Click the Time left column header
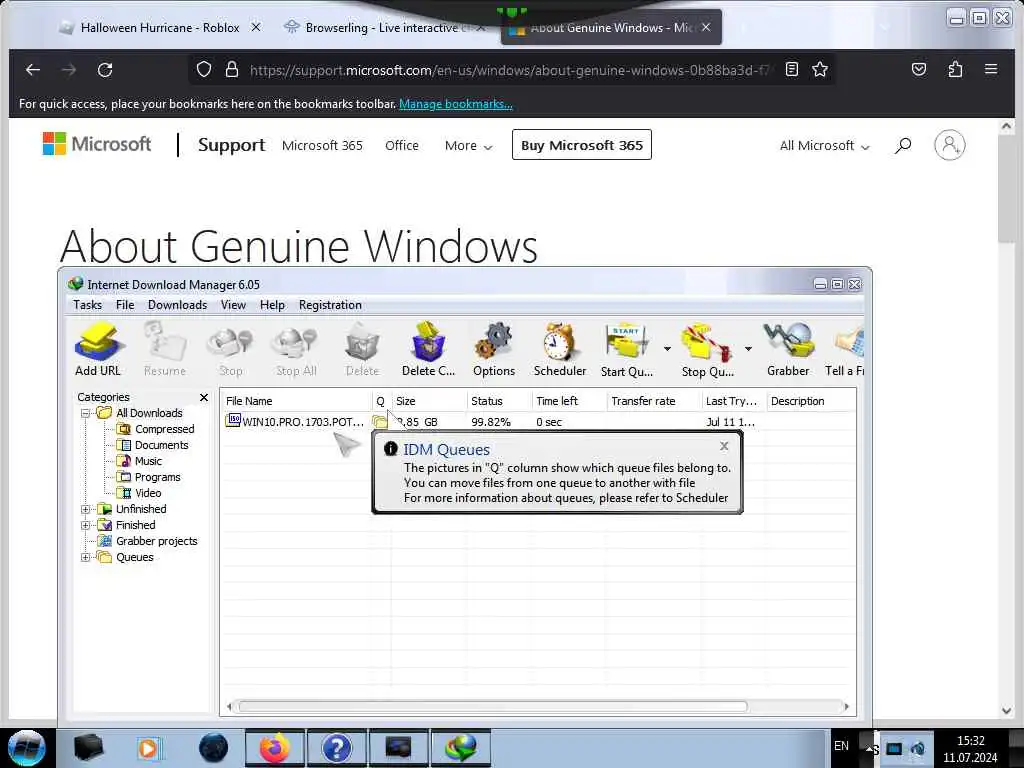This screenshot has height=768, width=1024. (x=569, y=401)
